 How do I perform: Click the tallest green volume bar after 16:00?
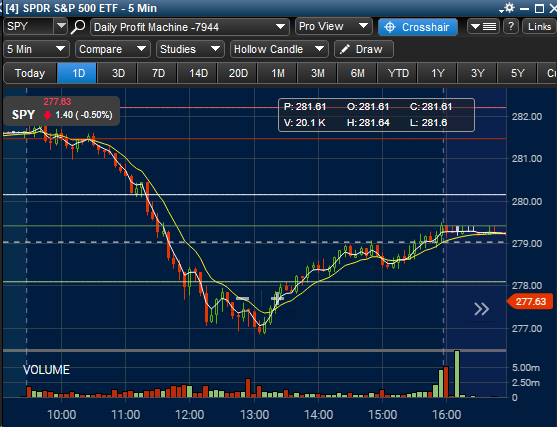457,374
